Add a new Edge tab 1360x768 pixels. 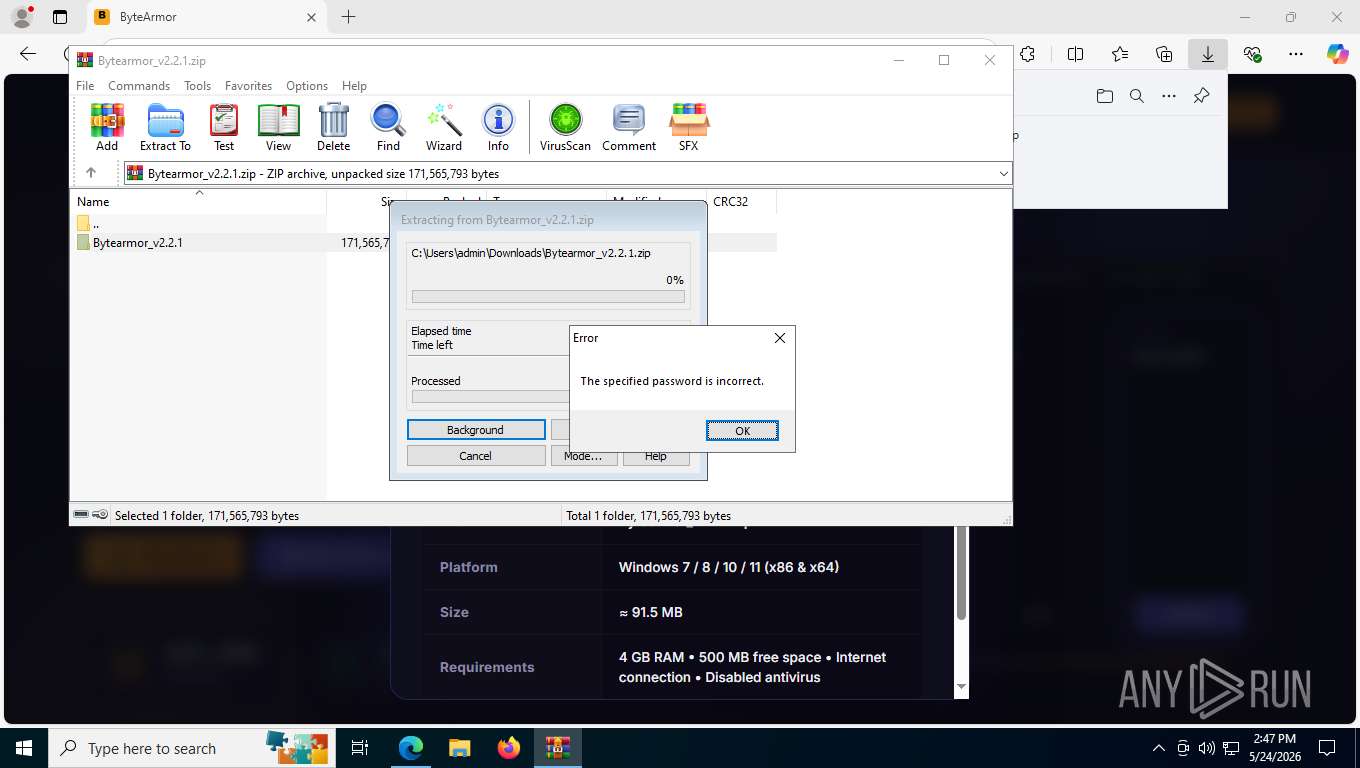pyautogui.click(x=348, y=17)
